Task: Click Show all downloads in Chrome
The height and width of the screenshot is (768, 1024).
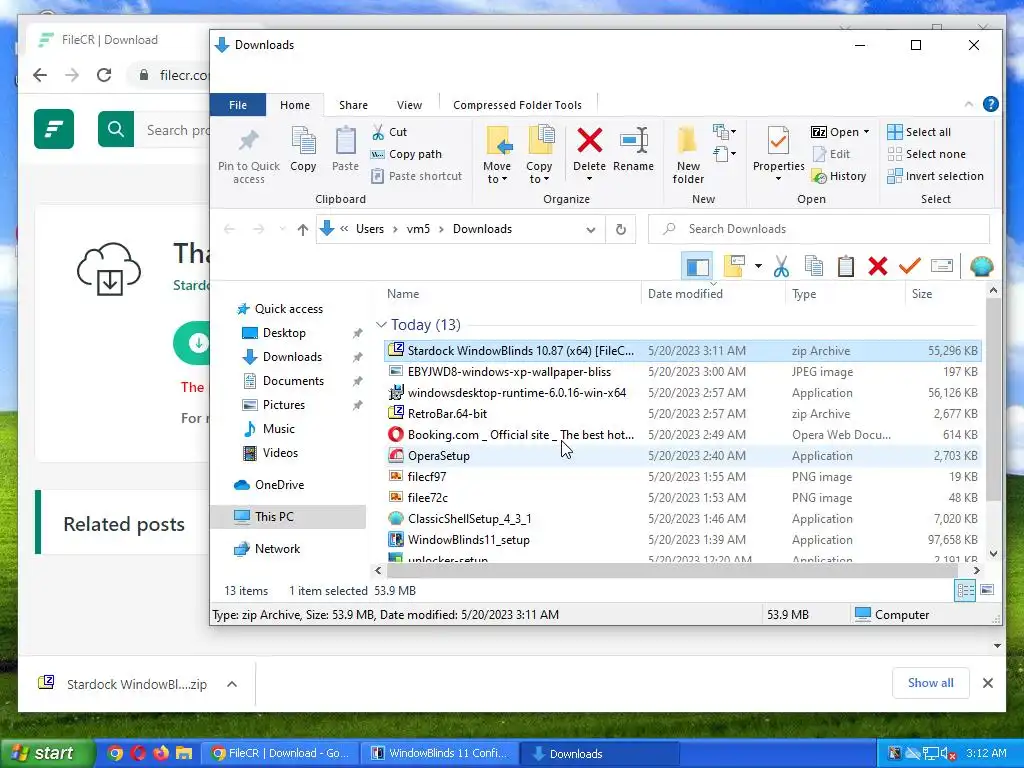Action: [931, 683]
